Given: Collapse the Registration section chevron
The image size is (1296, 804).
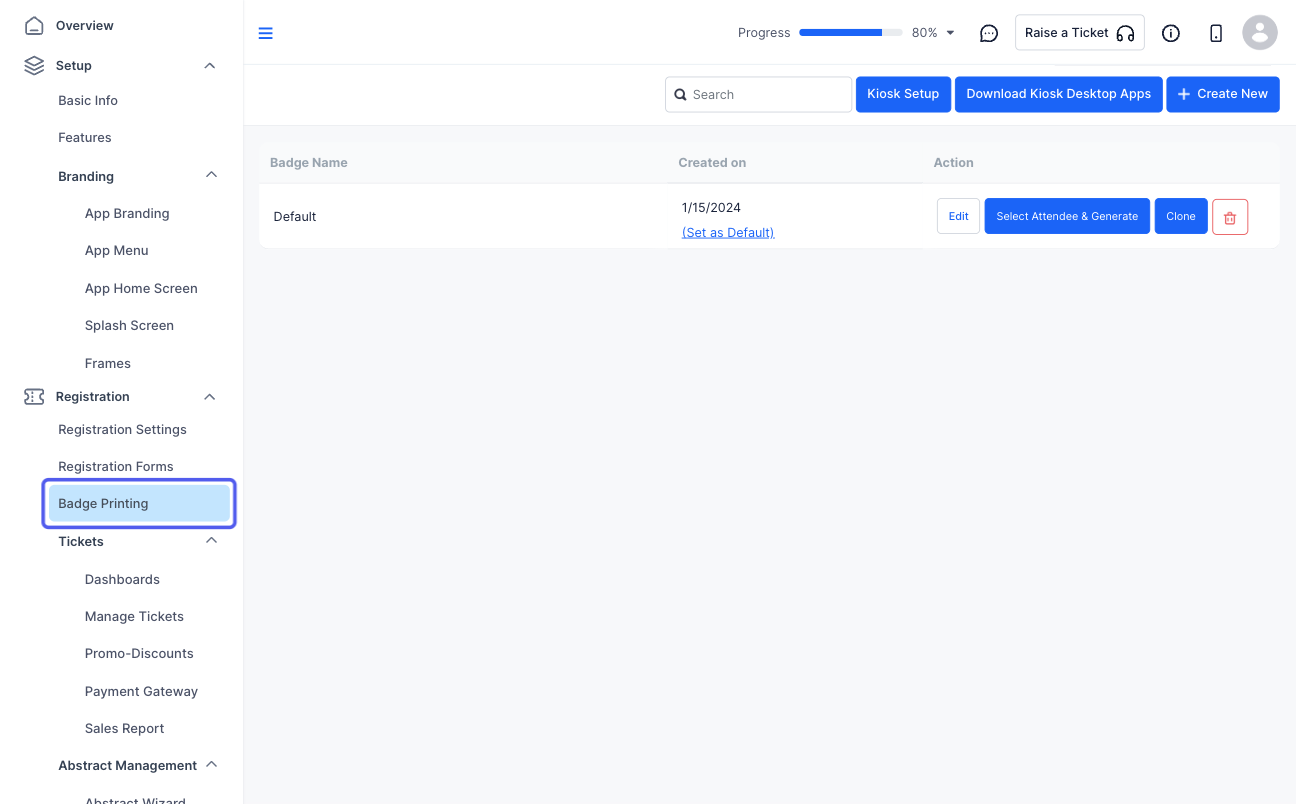Looking at the screenshot, I should tap(210, 397).
